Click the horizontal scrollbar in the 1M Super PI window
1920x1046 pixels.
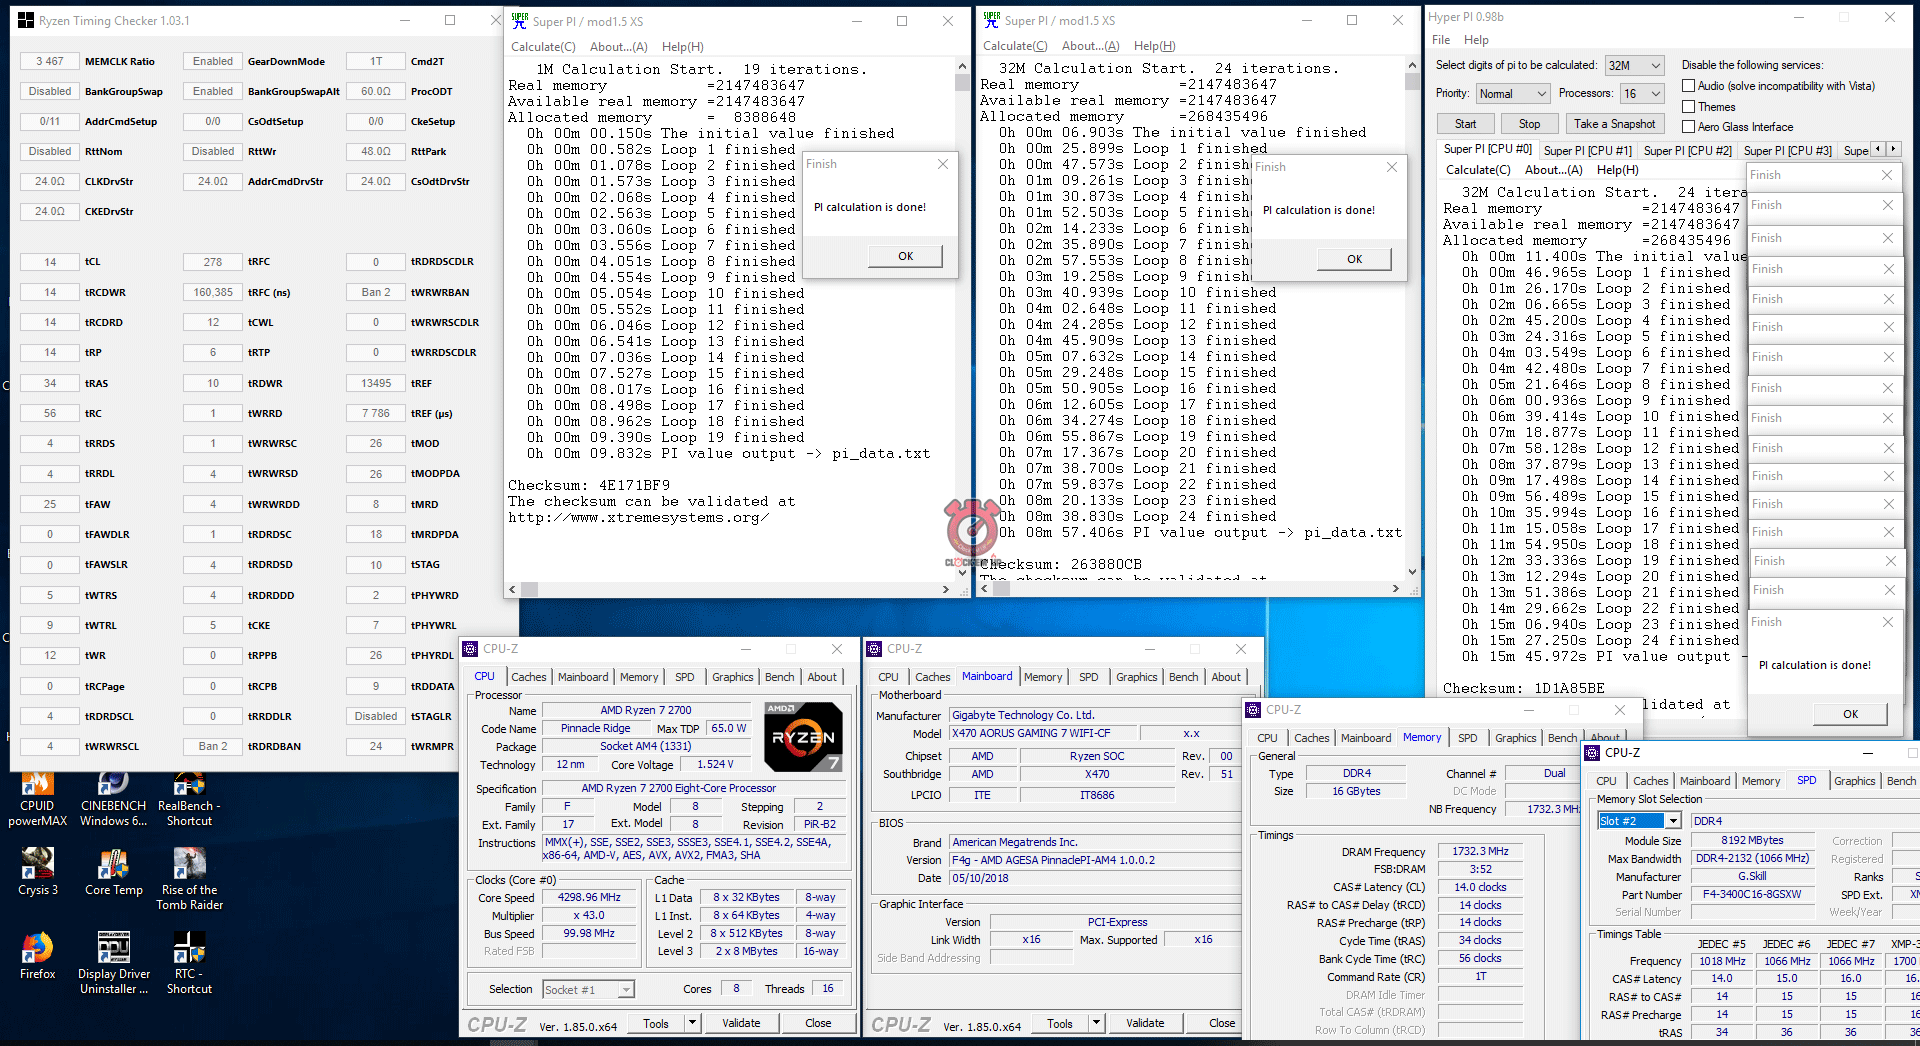(729, 590)
